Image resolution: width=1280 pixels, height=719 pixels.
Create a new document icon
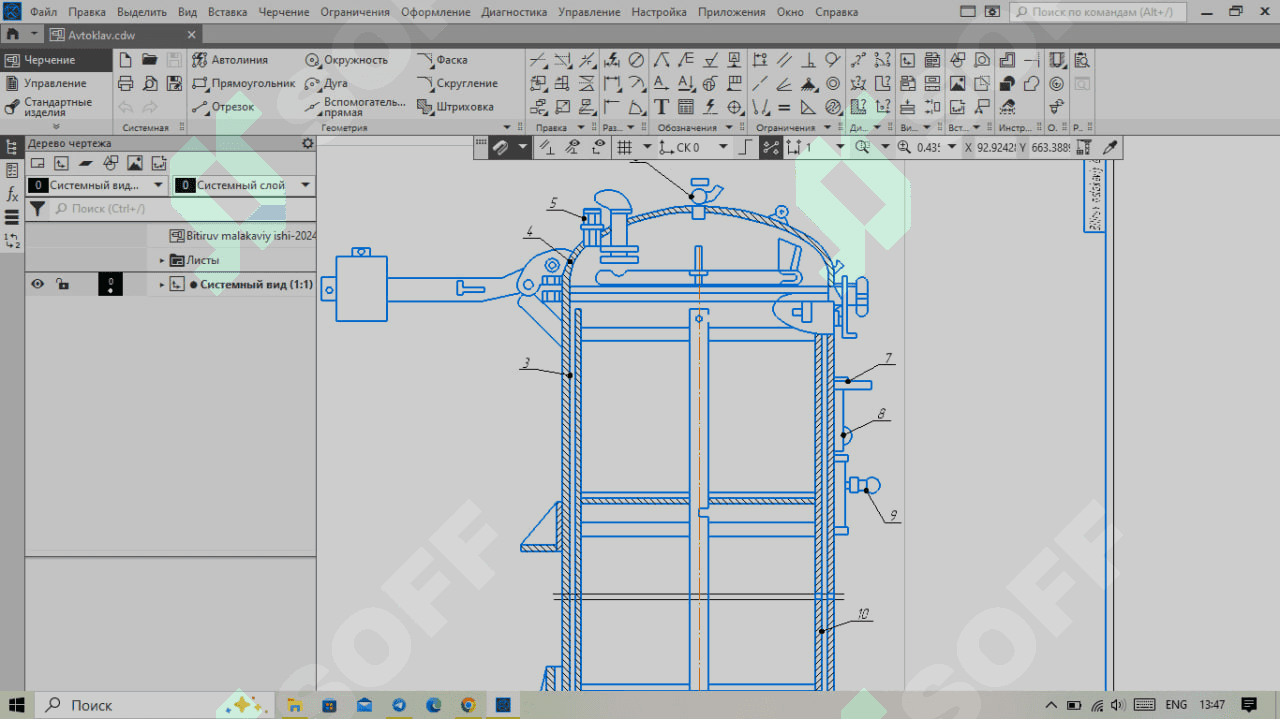[125, 60]
